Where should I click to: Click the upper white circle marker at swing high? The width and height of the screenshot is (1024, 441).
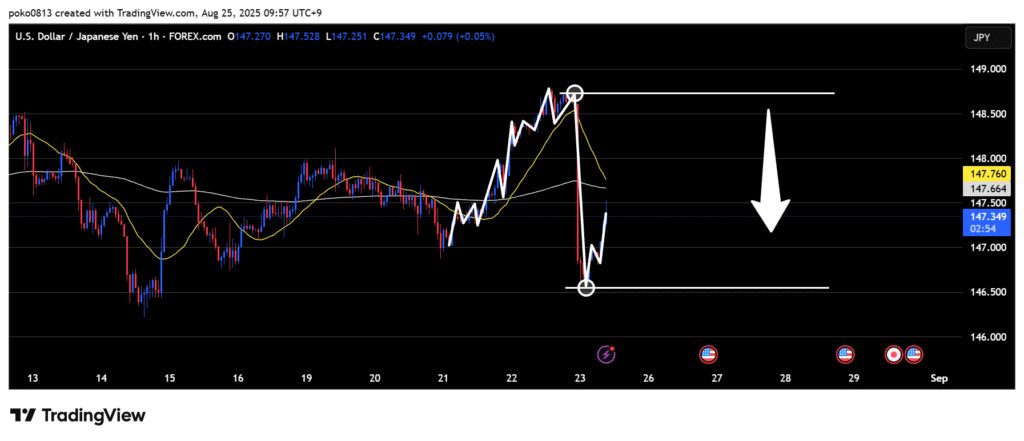click(x=575, y=93)
